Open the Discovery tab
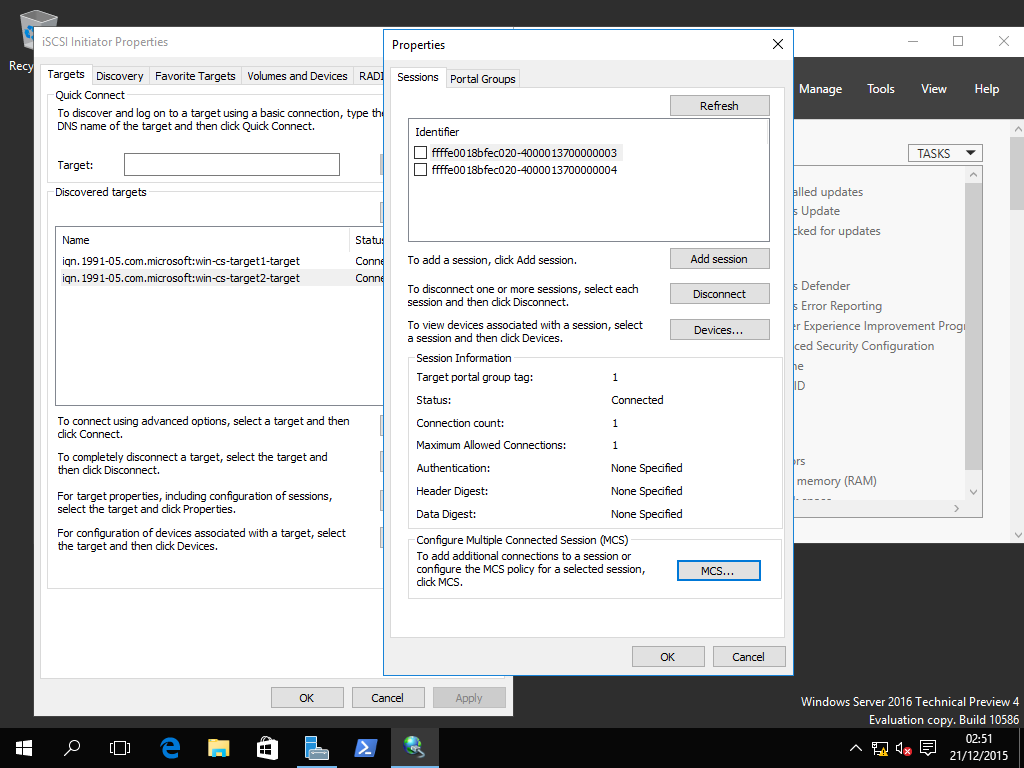1024x768 pixels. [x=120, y=76]
